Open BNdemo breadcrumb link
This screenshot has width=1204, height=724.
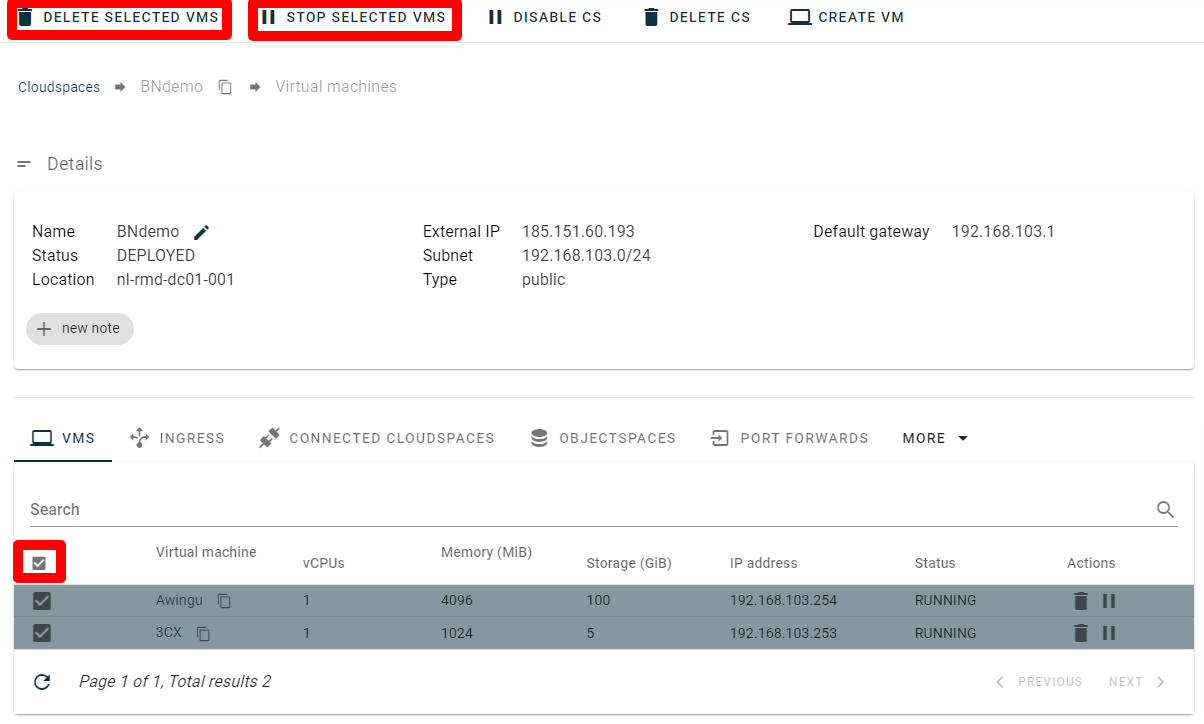pyautogui.click(x=171, y=87)
